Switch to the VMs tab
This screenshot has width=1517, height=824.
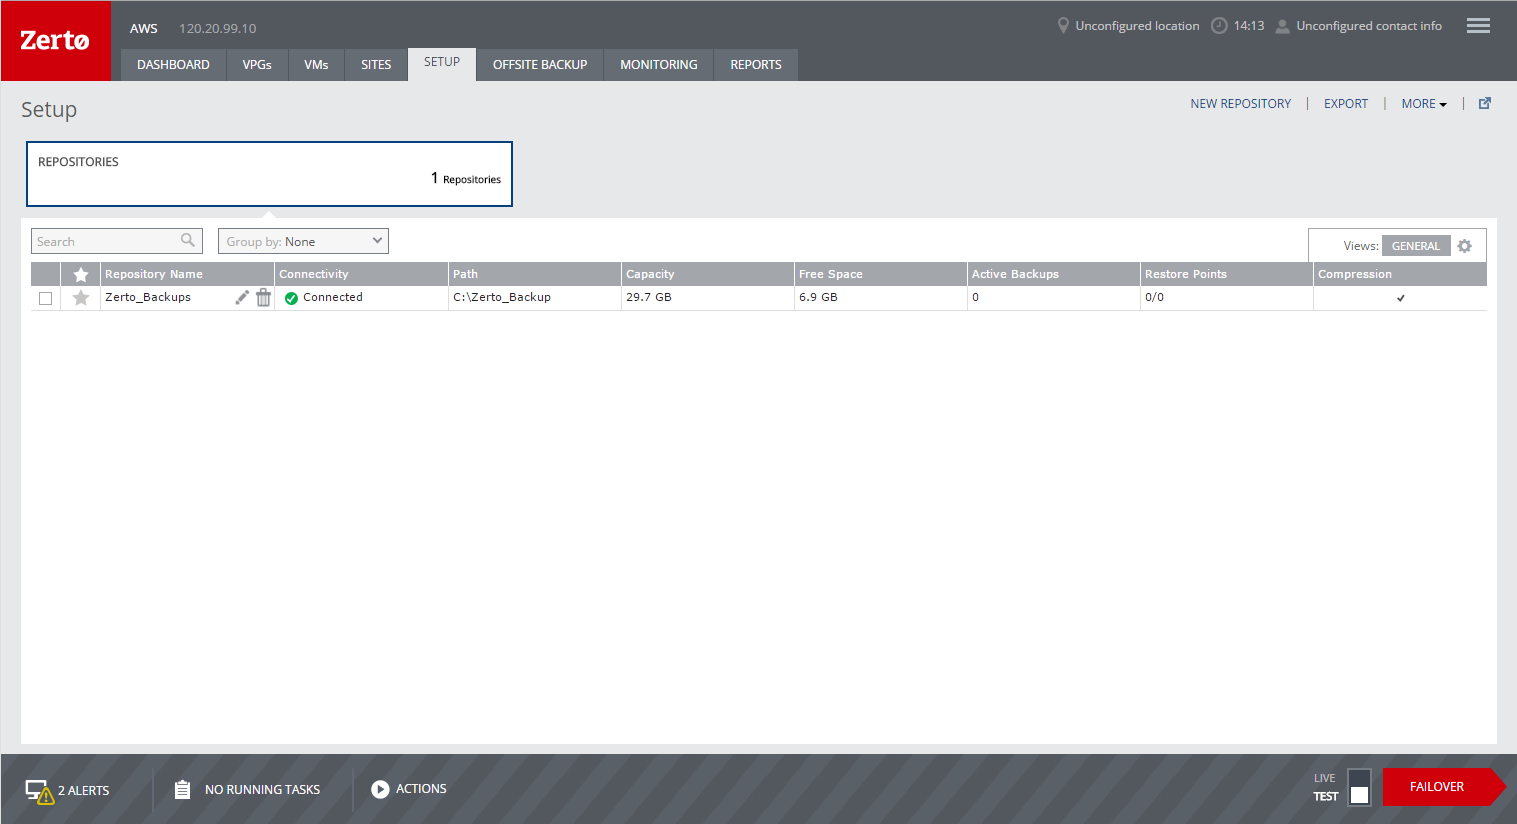(x=316, y=64)
